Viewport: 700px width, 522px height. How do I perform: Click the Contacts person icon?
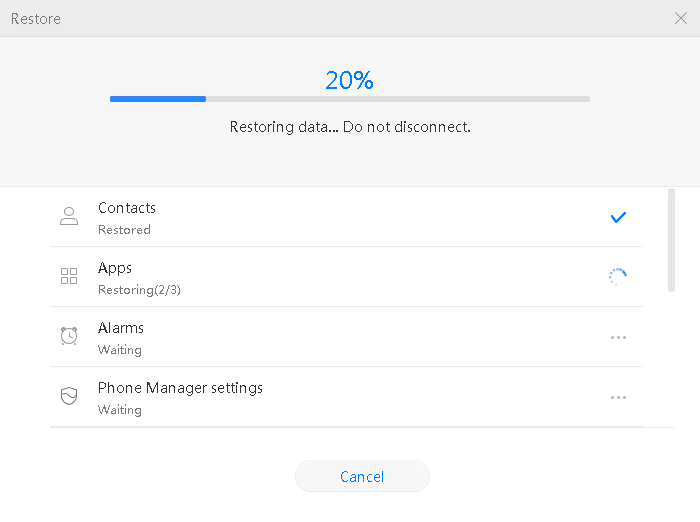click(x=69, y=217)
